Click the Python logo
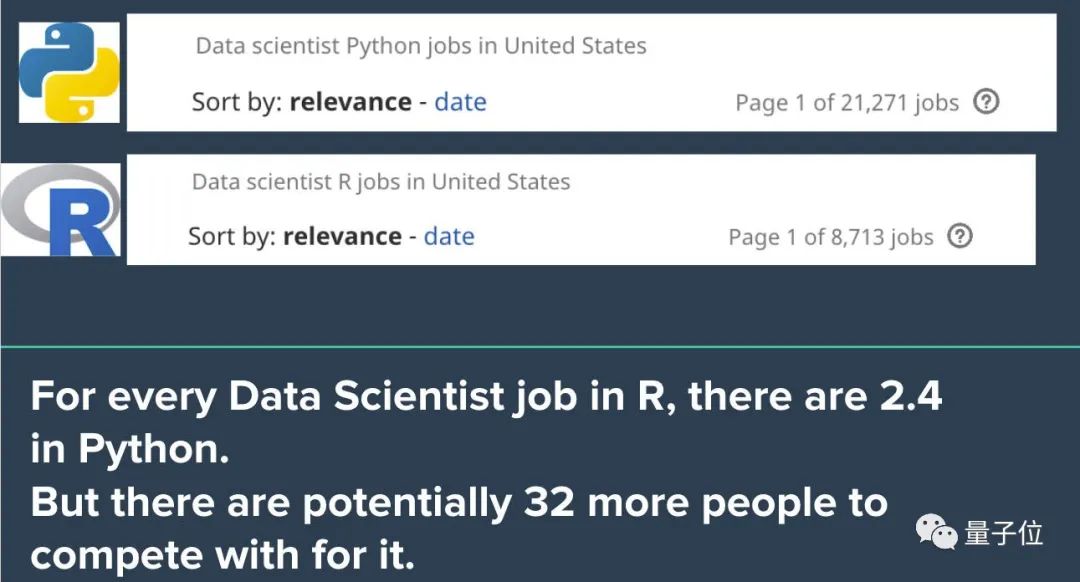This screenshot has height=582, width=1080. point(69,72)
